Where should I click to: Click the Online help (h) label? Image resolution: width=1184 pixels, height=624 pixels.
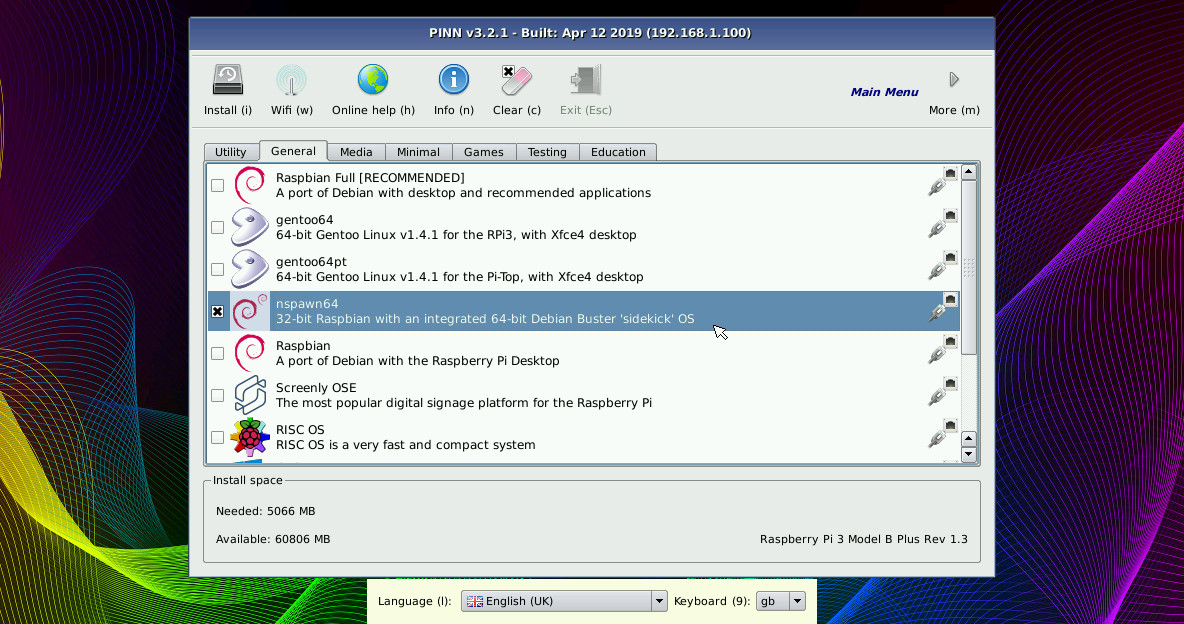(374, 110)
